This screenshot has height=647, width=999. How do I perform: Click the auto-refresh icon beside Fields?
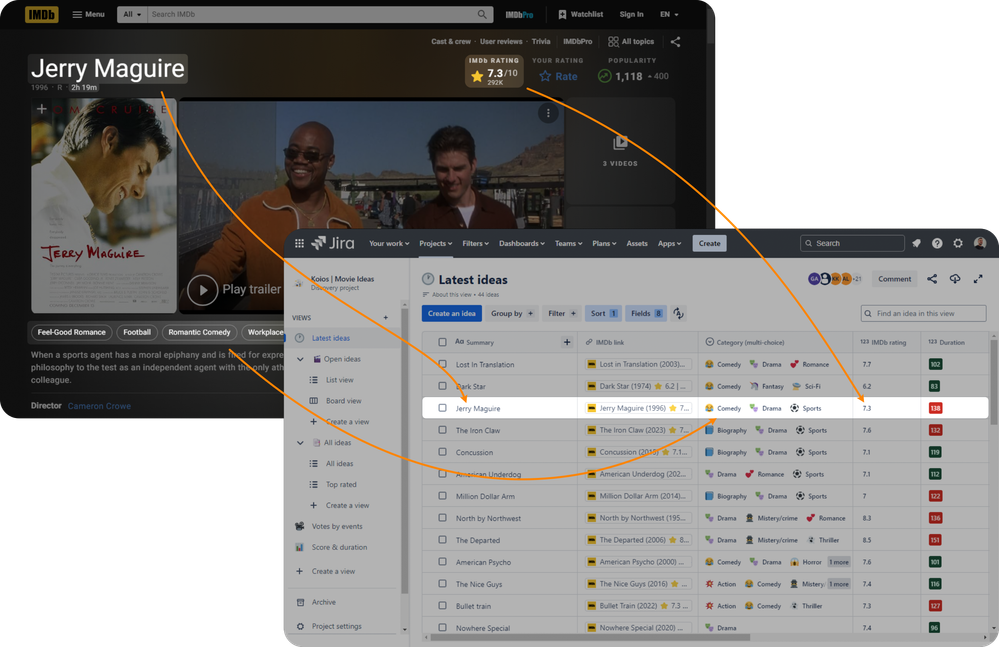coord(679,313)
